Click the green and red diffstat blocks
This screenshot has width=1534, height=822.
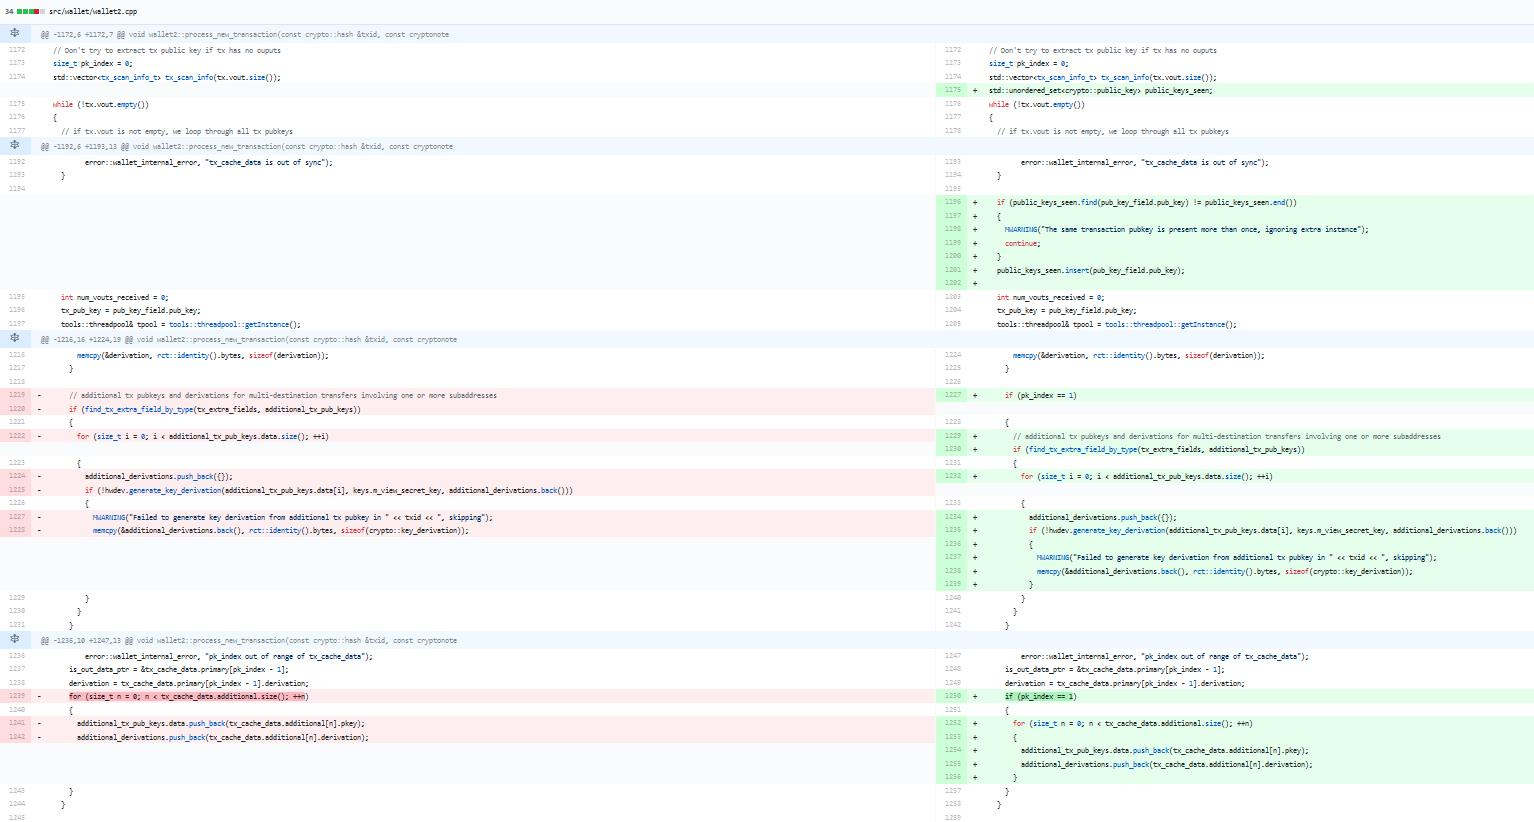pos(29,11)
